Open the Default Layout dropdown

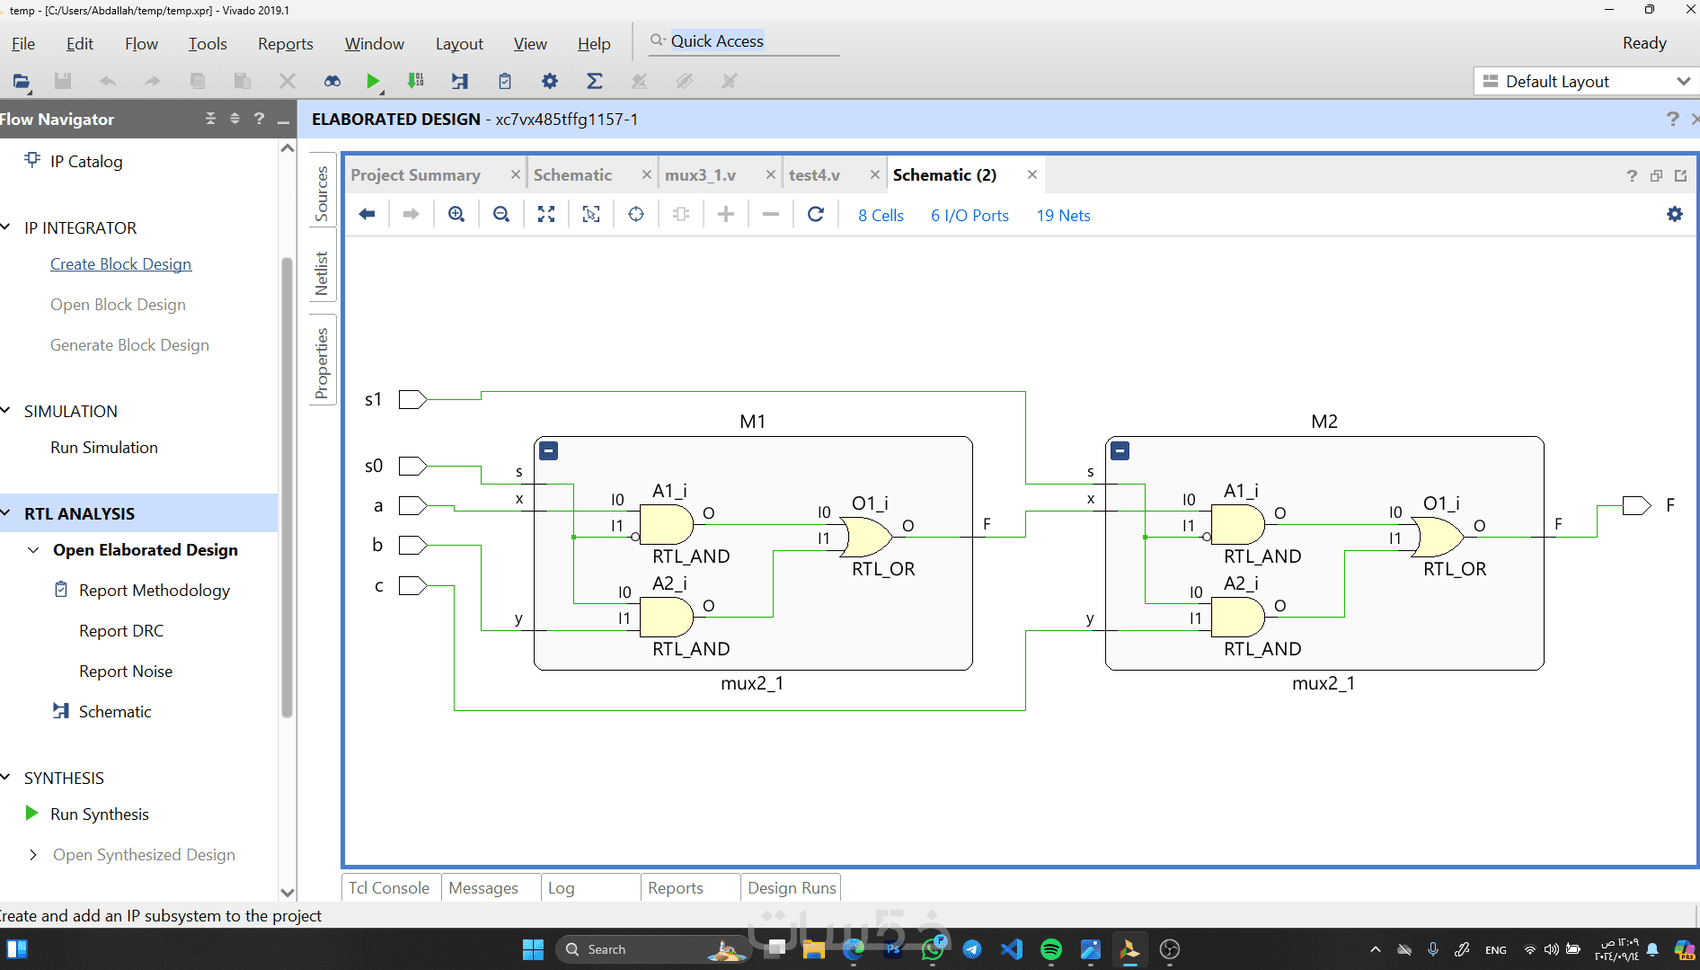[1586, 81]
